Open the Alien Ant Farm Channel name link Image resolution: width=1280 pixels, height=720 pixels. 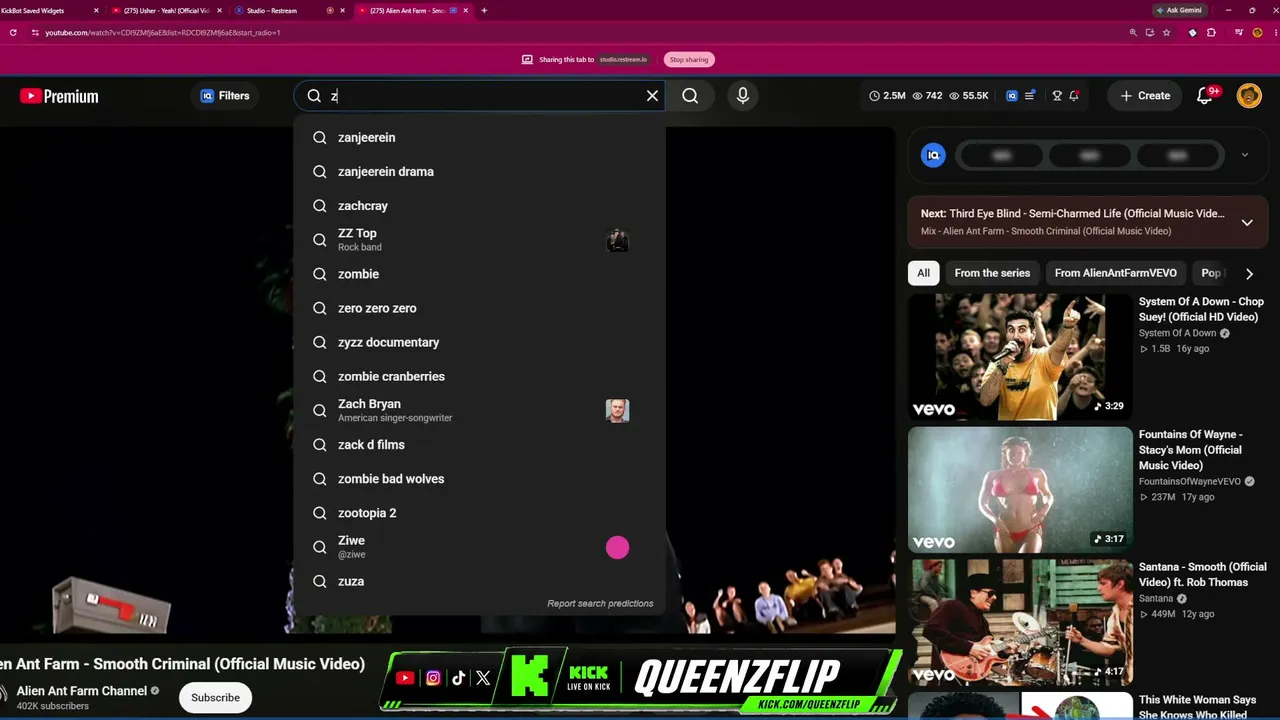(82, 691)
